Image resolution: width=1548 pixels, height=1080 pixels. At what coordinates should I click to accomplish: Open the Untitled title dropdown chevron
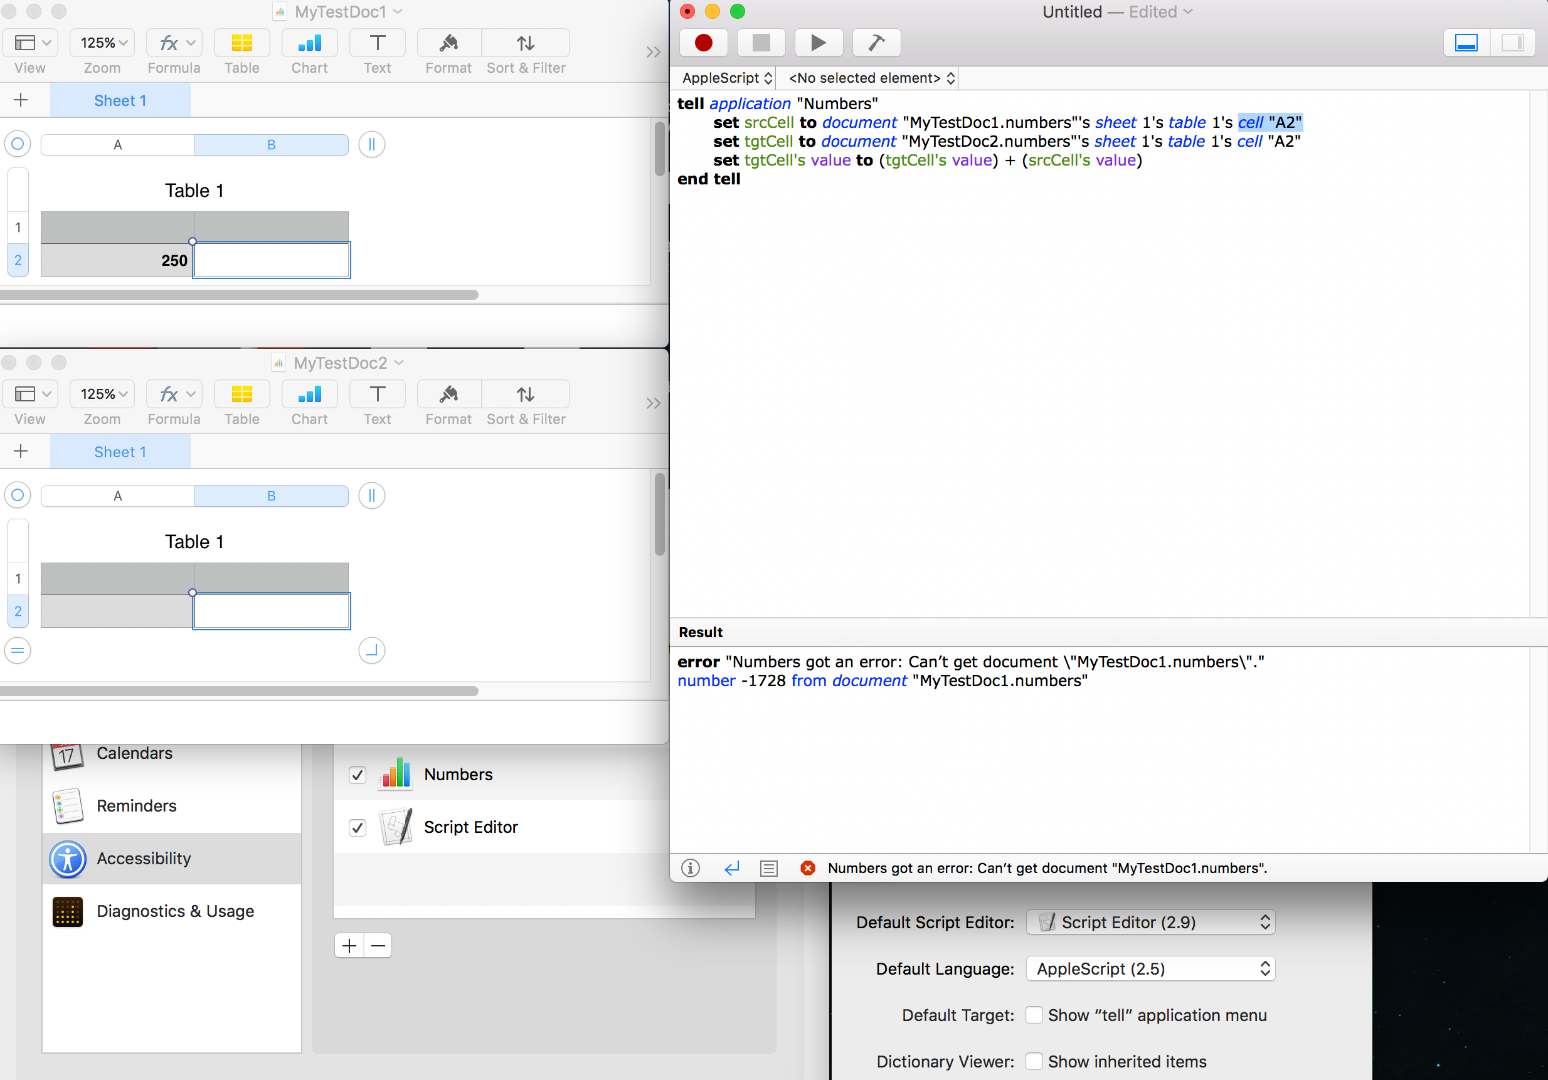(x=1188, y=12)
